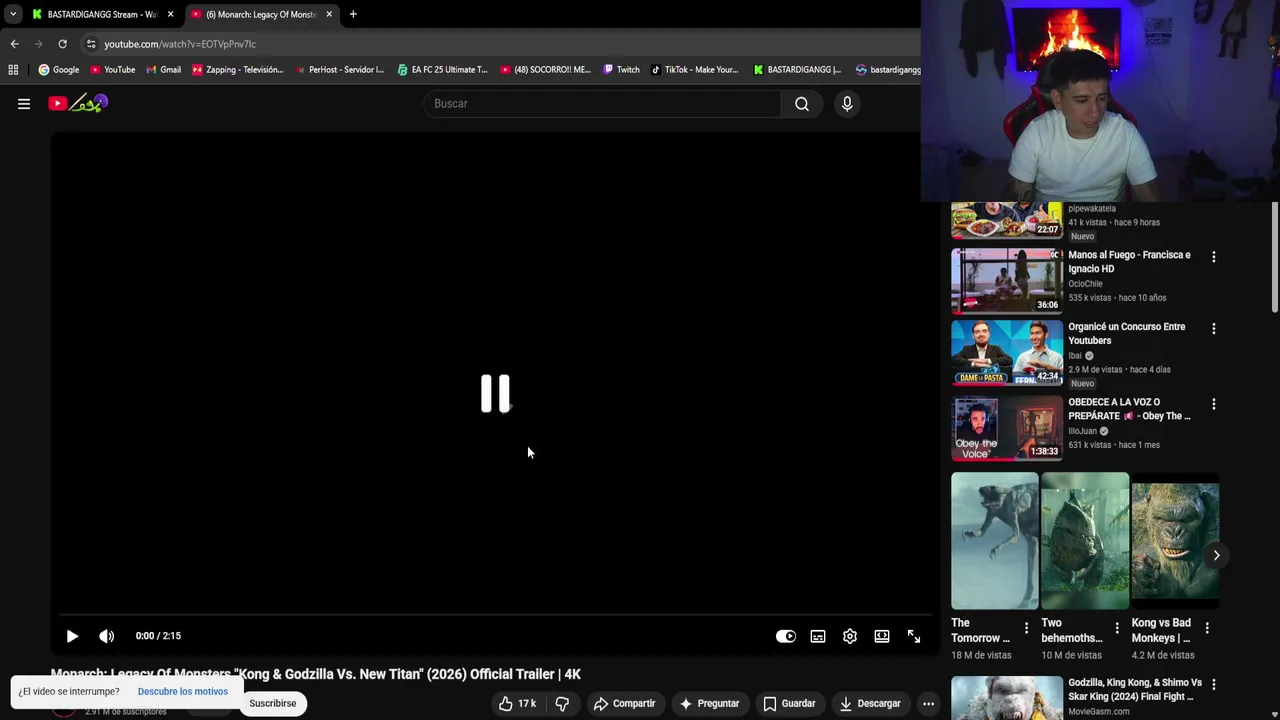1280x720 pixels.
Task: Open the browser tab search dropdown
Action: [x=12, y=14]
